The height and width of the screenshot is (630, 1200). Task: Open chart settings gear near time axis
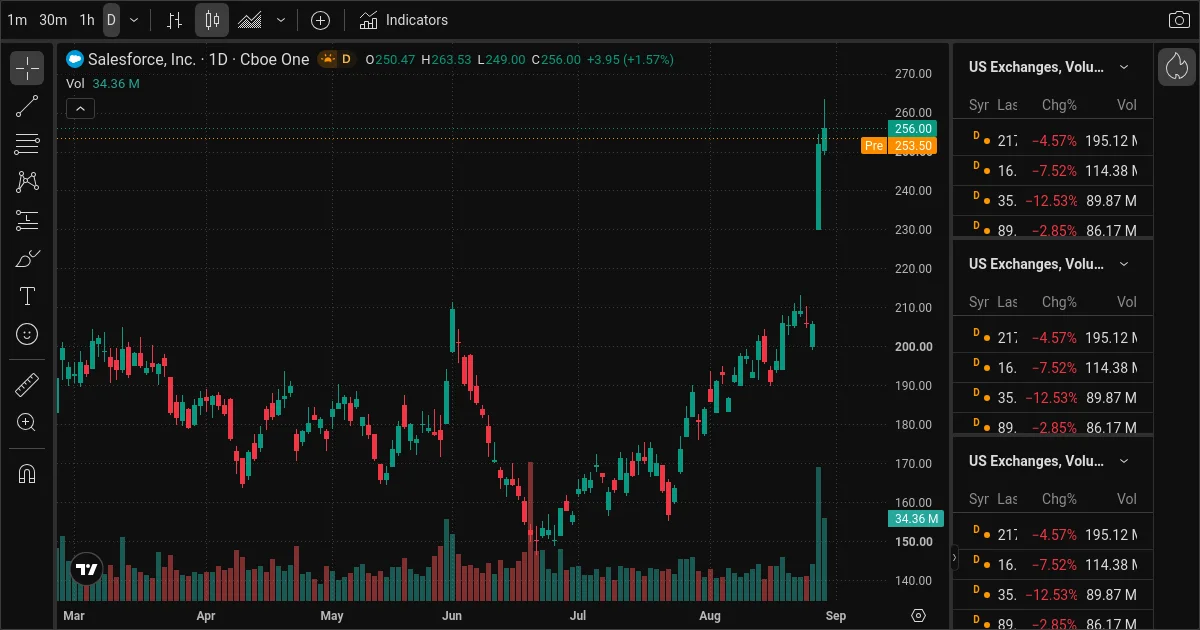919,615
